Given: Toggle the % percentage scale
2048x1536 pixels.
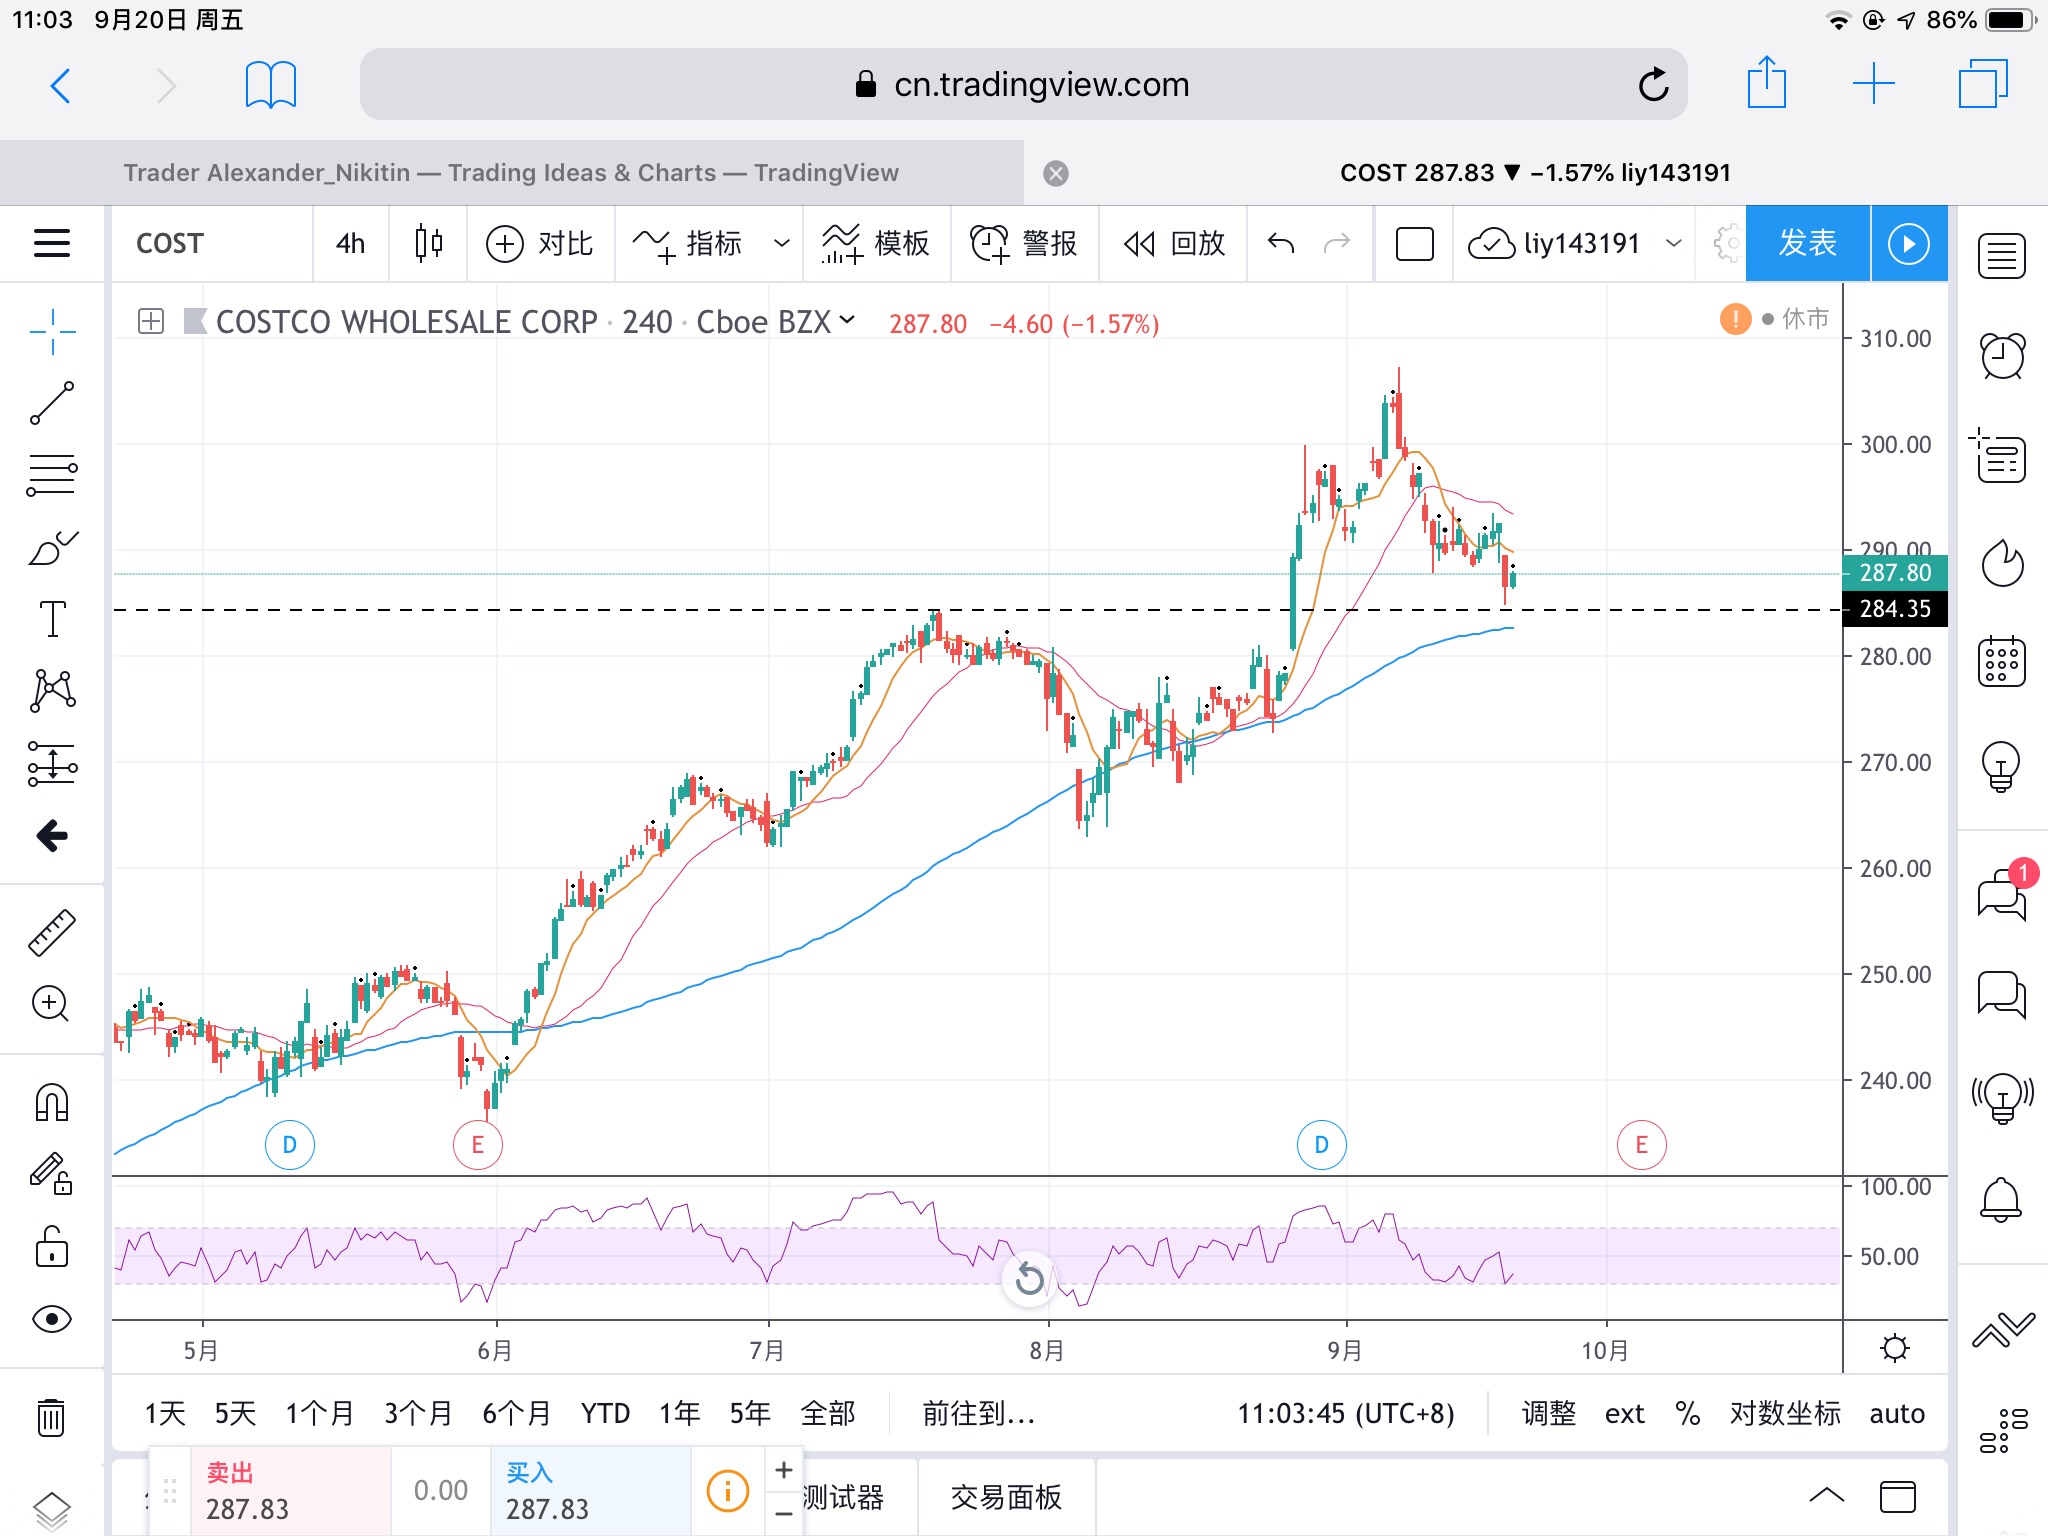Looking at the screenshot, I should (1688, 1413).
